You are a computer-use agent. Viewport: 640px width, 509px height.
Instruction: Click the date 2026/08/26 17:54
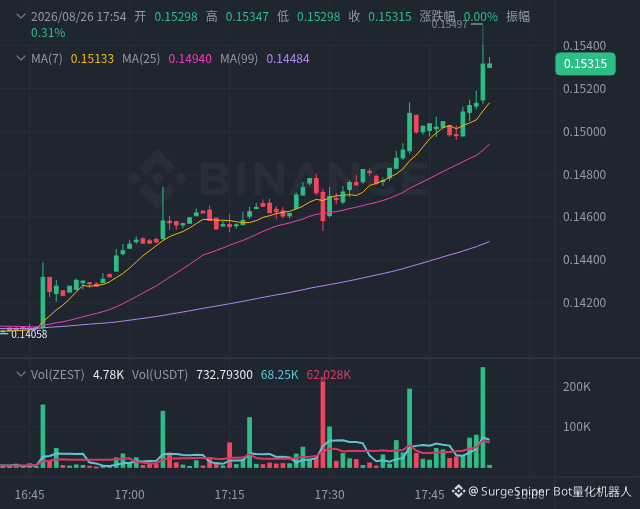click(78, 17)
